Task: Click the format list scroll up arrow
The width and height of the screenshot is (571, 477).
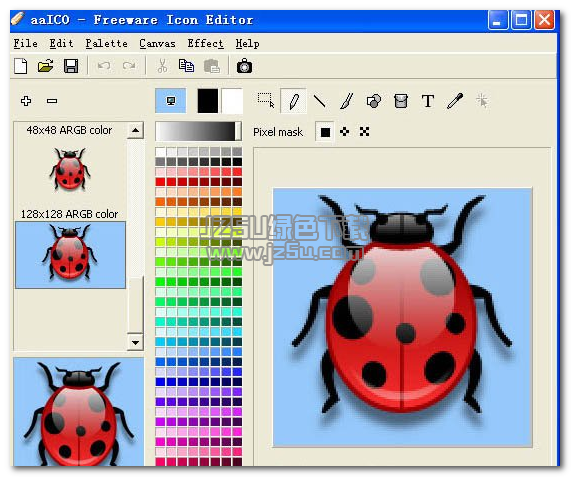Action: point(135,130)
